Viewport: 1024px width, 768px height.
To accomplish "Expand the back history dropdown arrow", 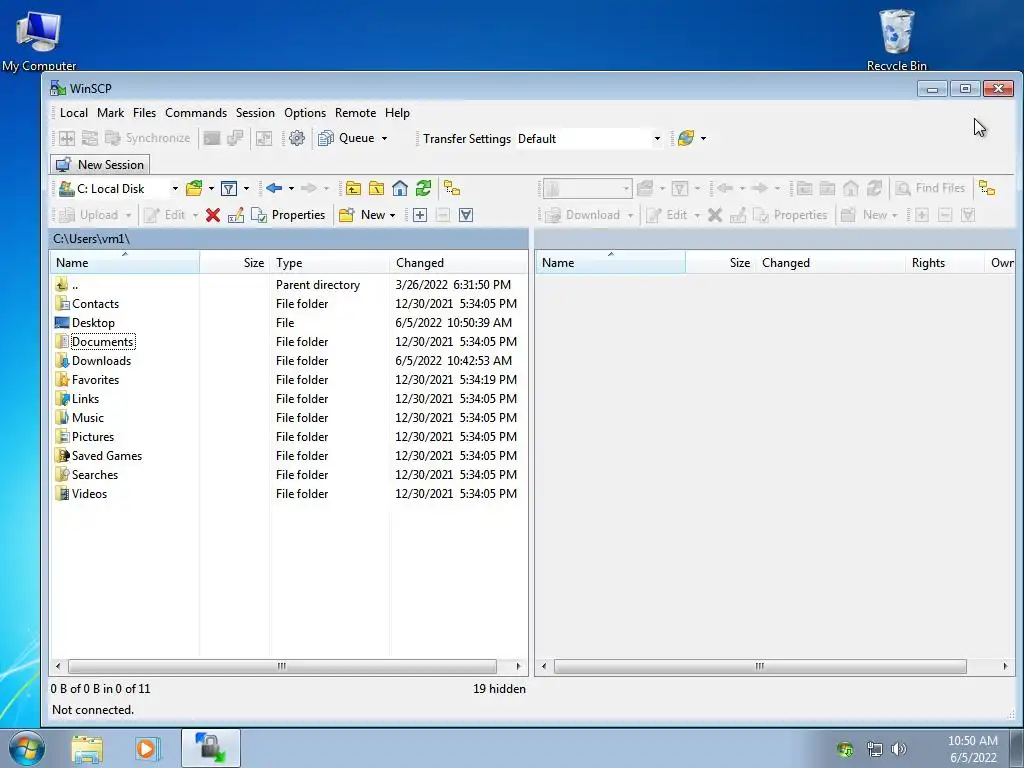I will (x=291, y=189).
